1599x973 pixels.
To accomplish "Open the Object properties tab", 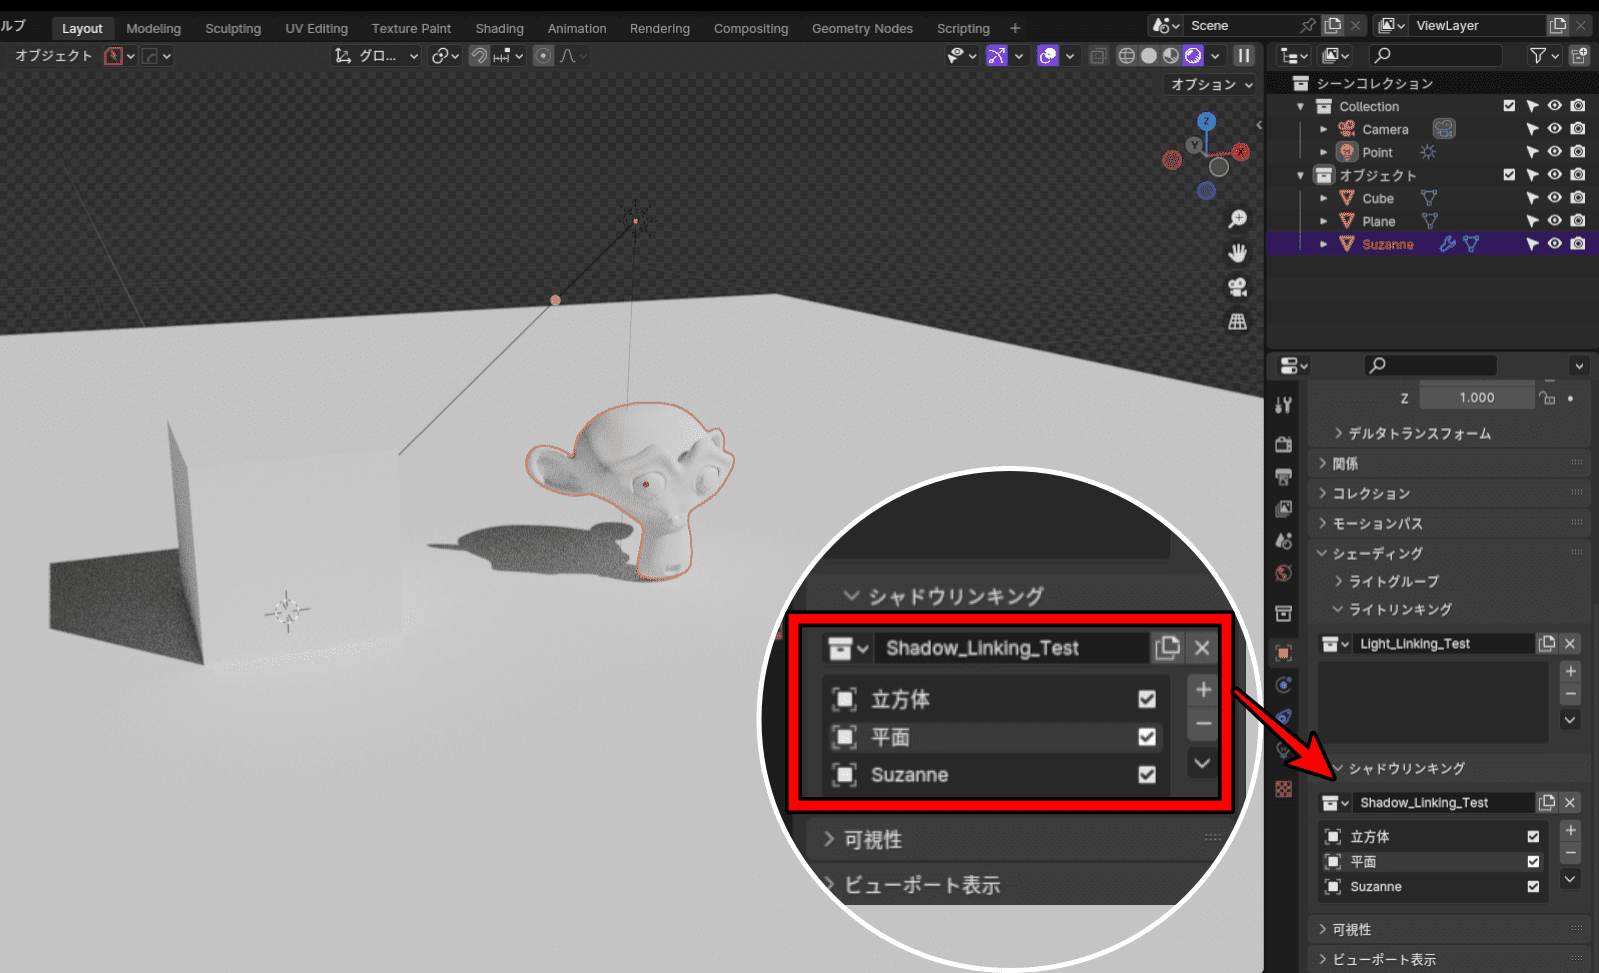I will [1284, 653].
